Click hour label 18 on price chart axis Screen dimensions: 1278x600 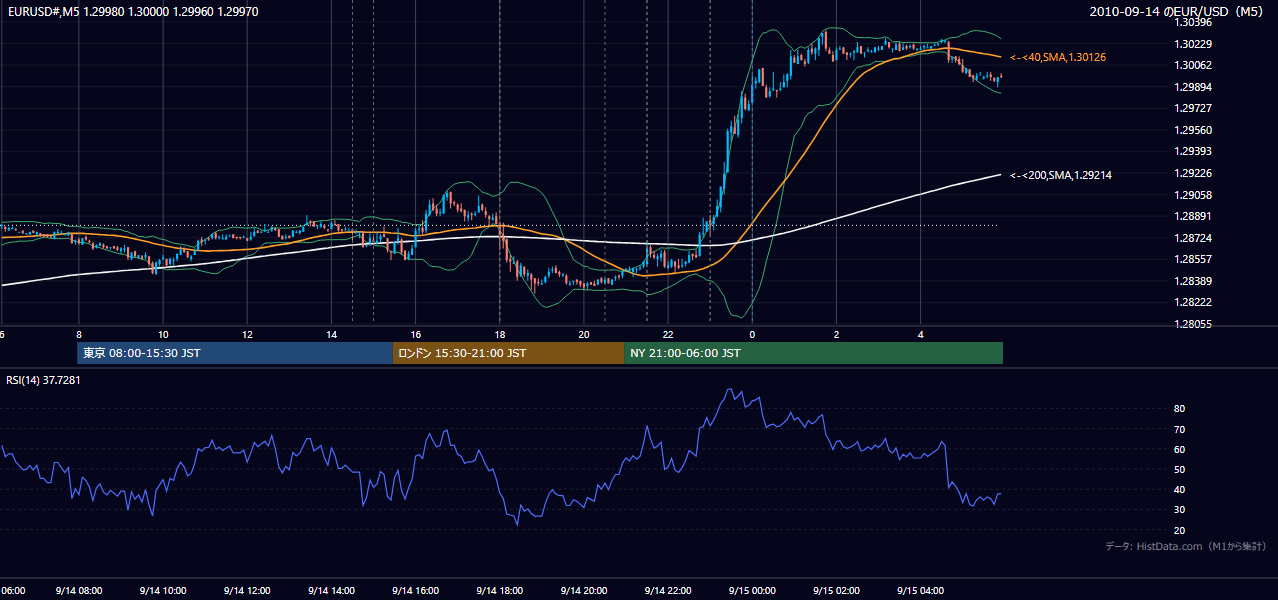[x=499, y=335]
